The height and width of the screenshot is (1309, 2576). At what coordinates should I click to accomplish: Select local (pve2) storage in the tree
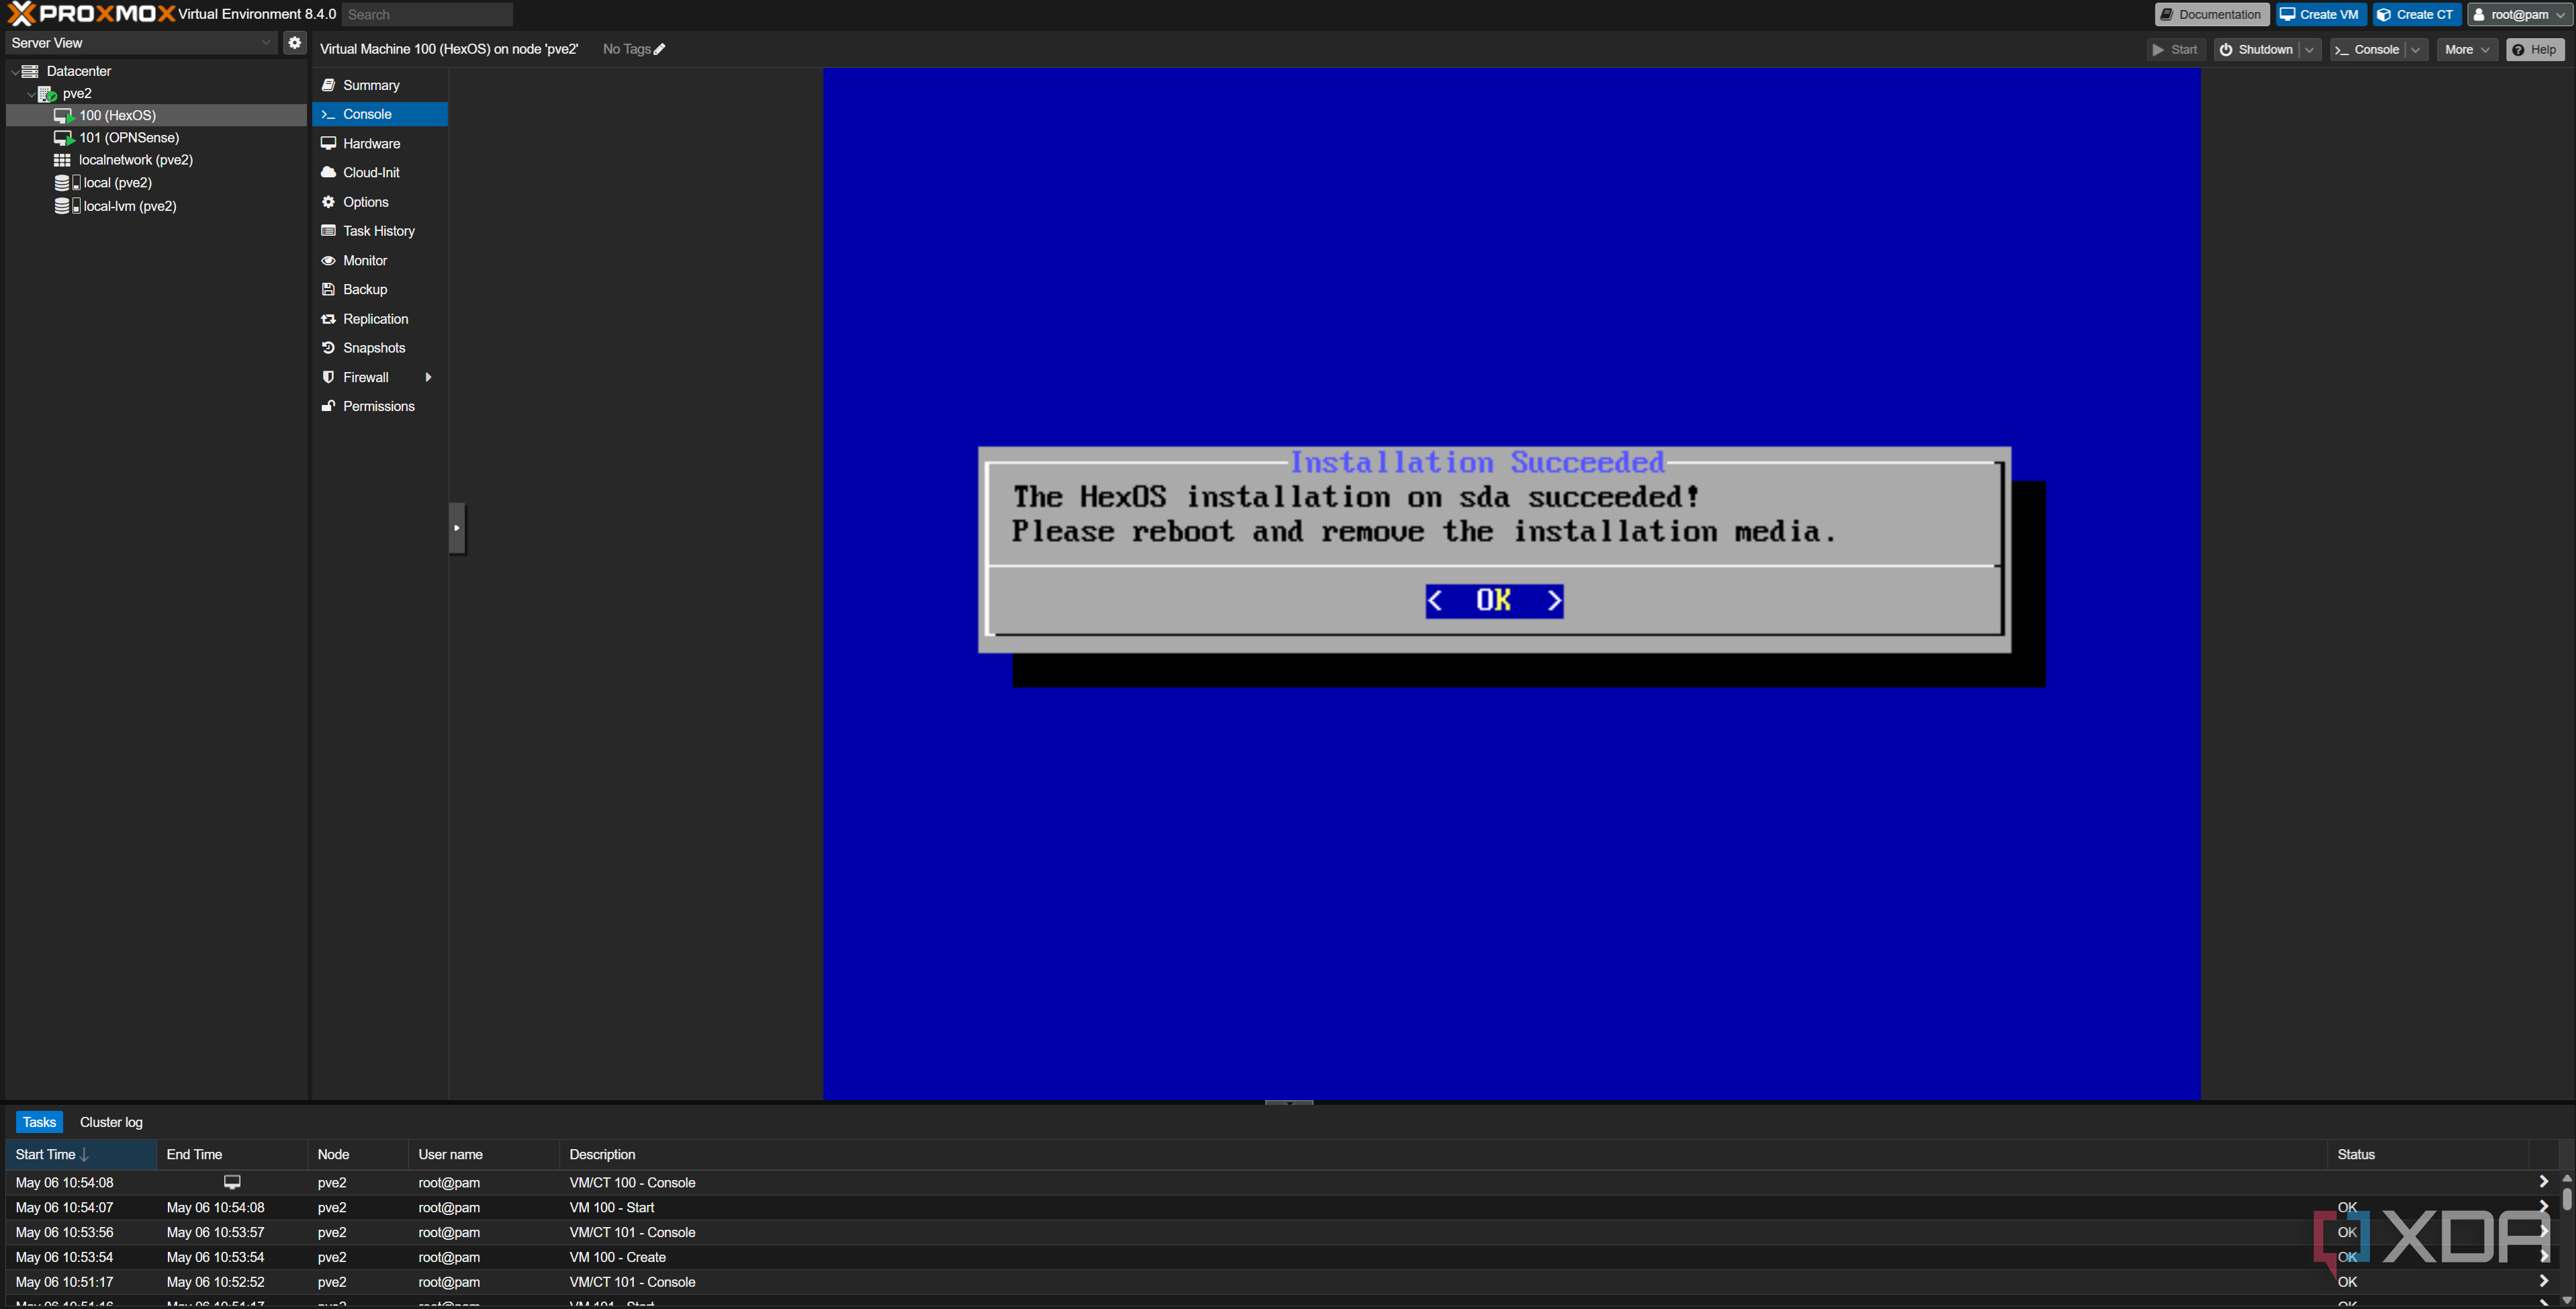click(156, 183)
